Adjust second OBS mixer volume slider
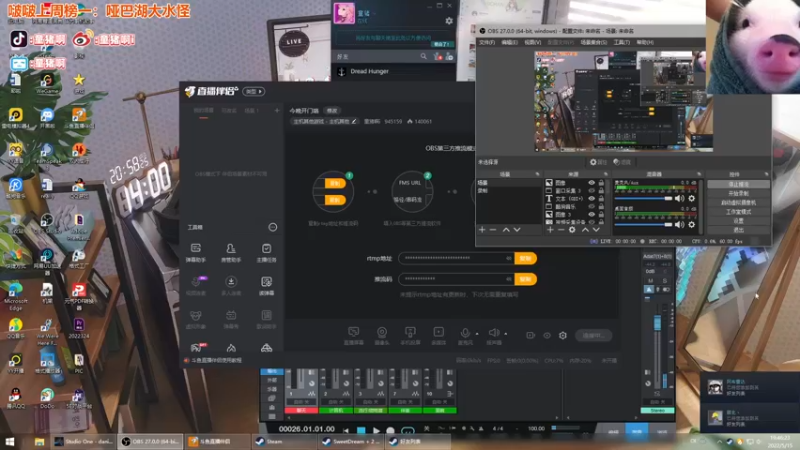 tap(643, 224)
